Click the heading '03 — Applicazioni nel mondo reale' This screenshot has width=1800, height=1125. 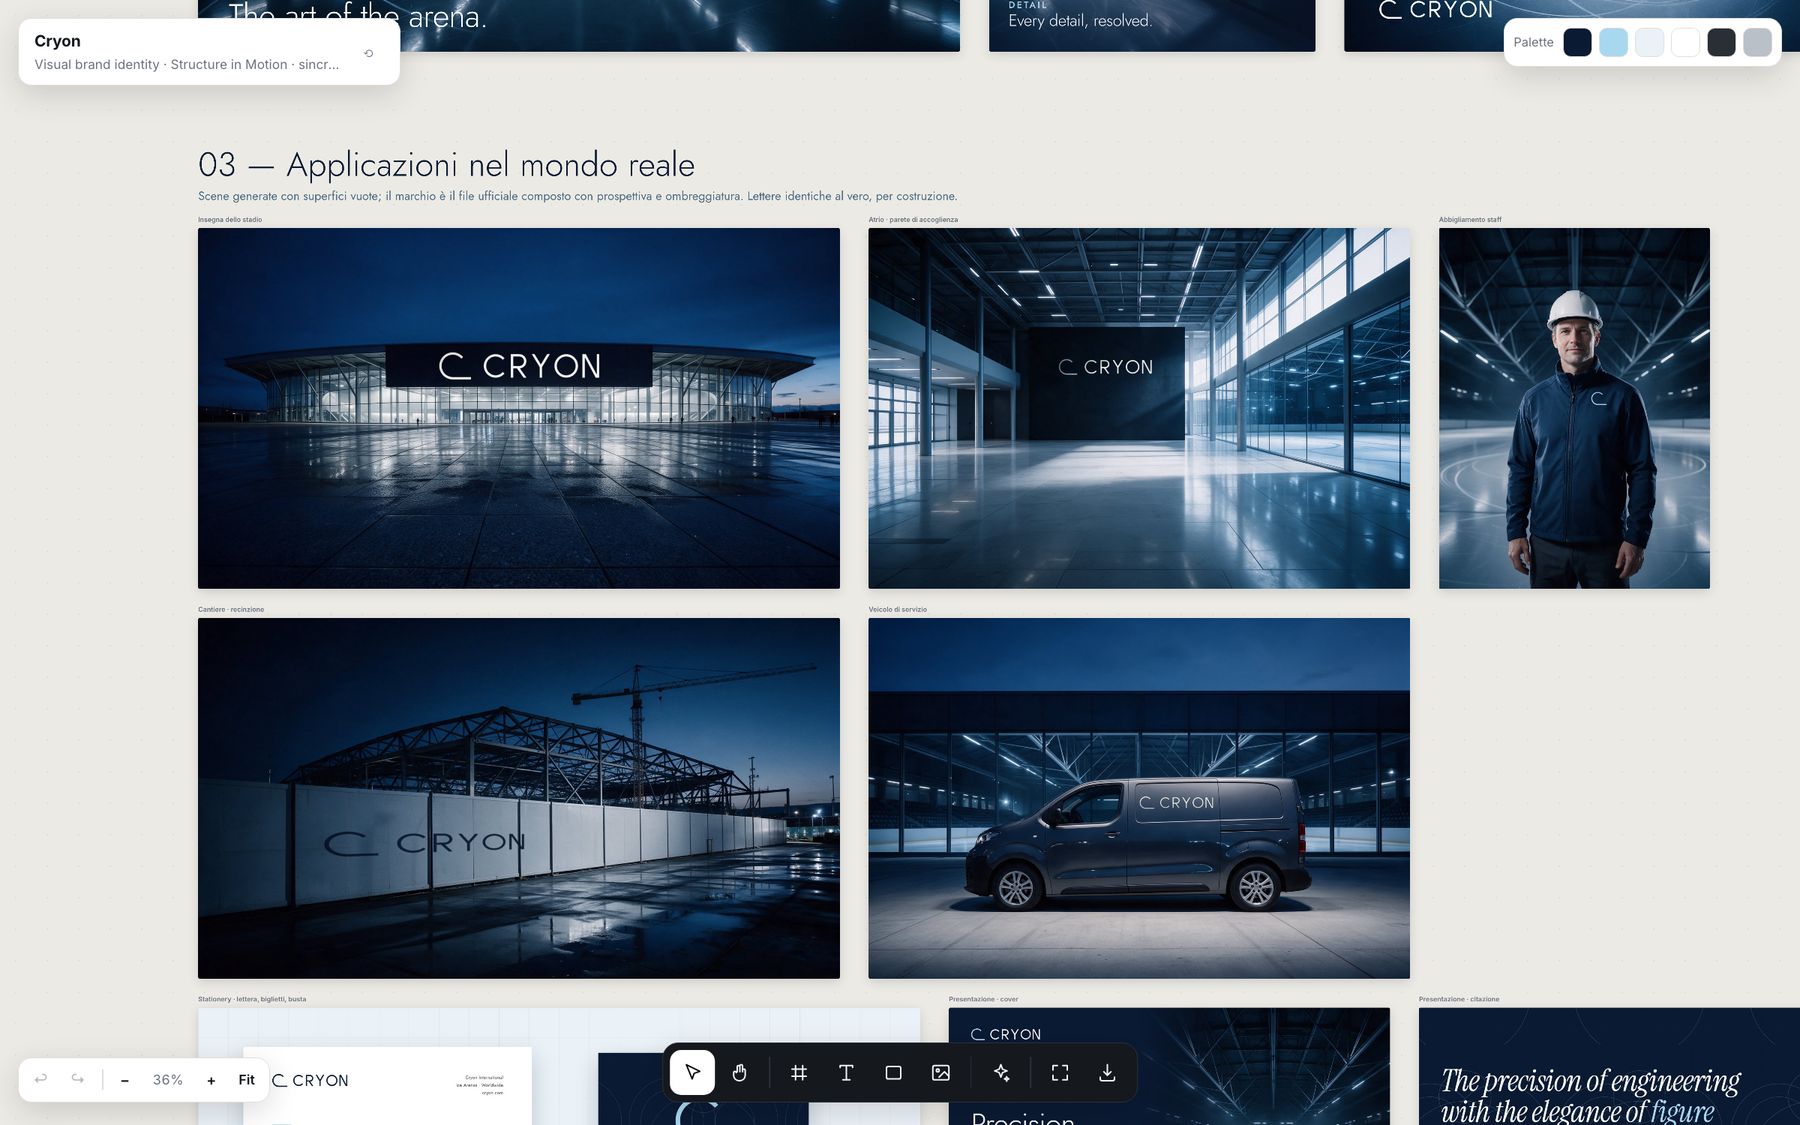[446, 164]
